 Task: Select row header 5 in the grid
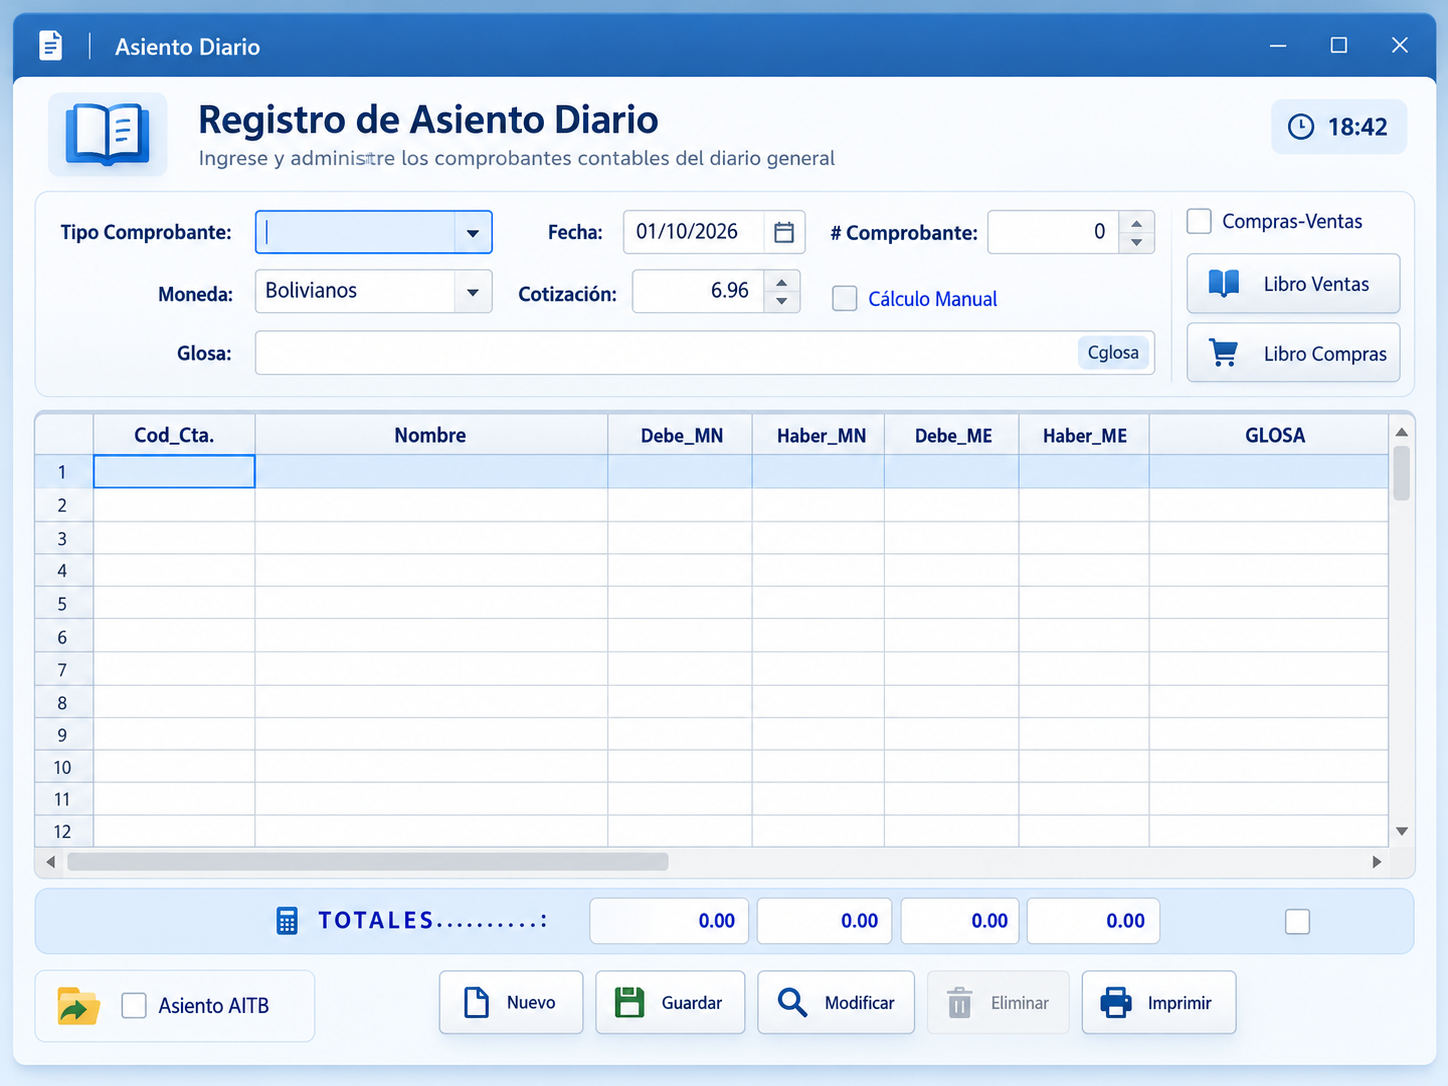[63, 604]
